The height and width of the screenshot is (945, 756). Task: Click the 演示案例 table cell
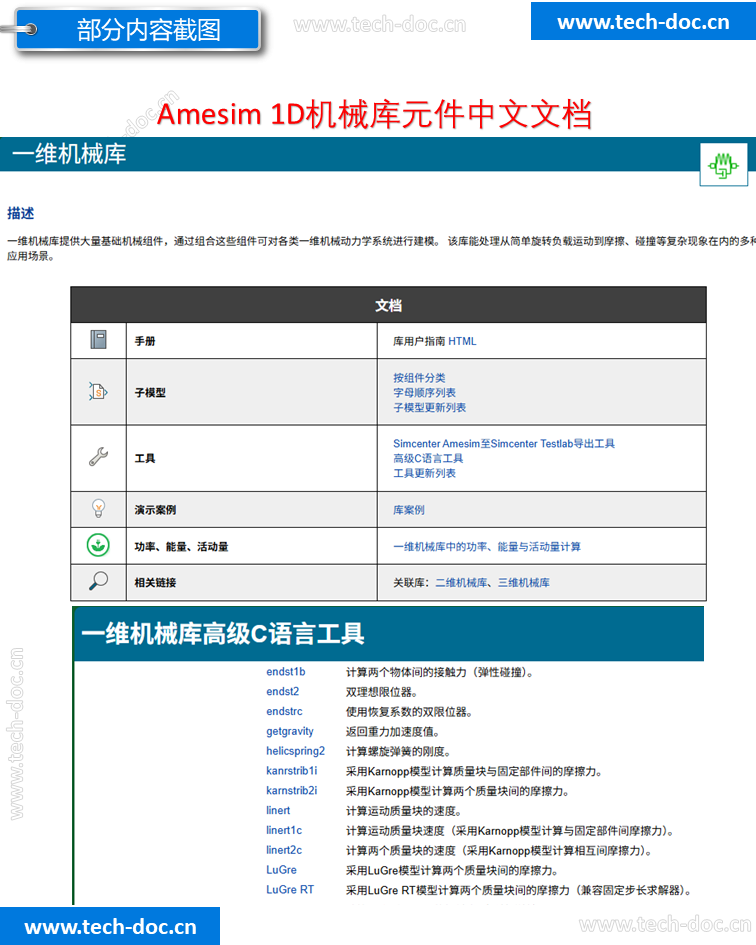(x=252, y=510)
